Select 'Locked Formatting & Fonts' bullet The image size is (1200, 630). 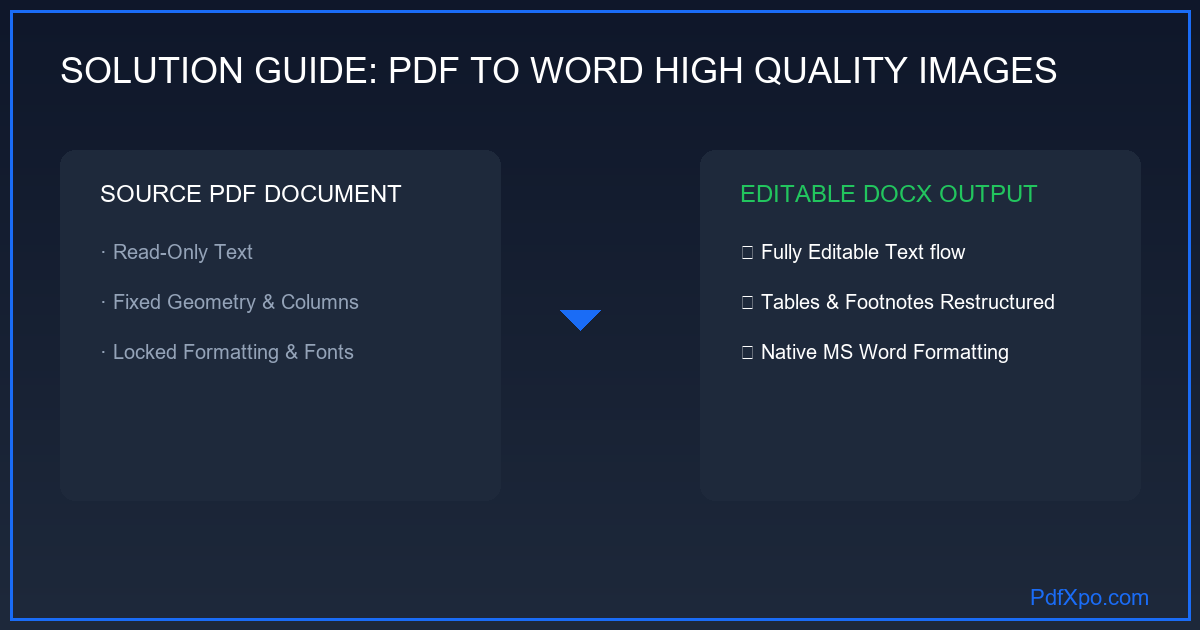227,352
